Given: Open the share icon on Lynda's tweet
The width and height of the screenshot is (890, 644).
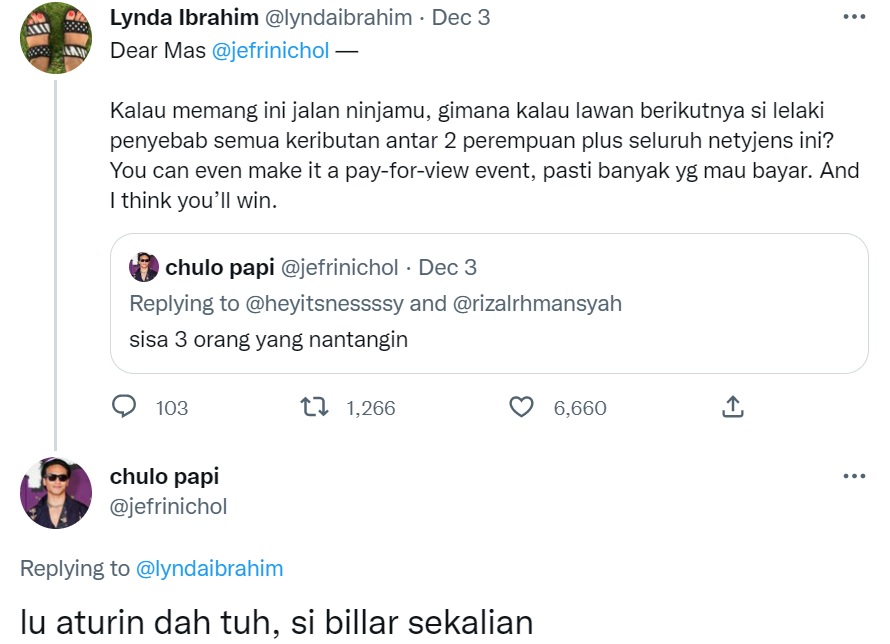Looking at the screenshot, I should coord(731,407).
